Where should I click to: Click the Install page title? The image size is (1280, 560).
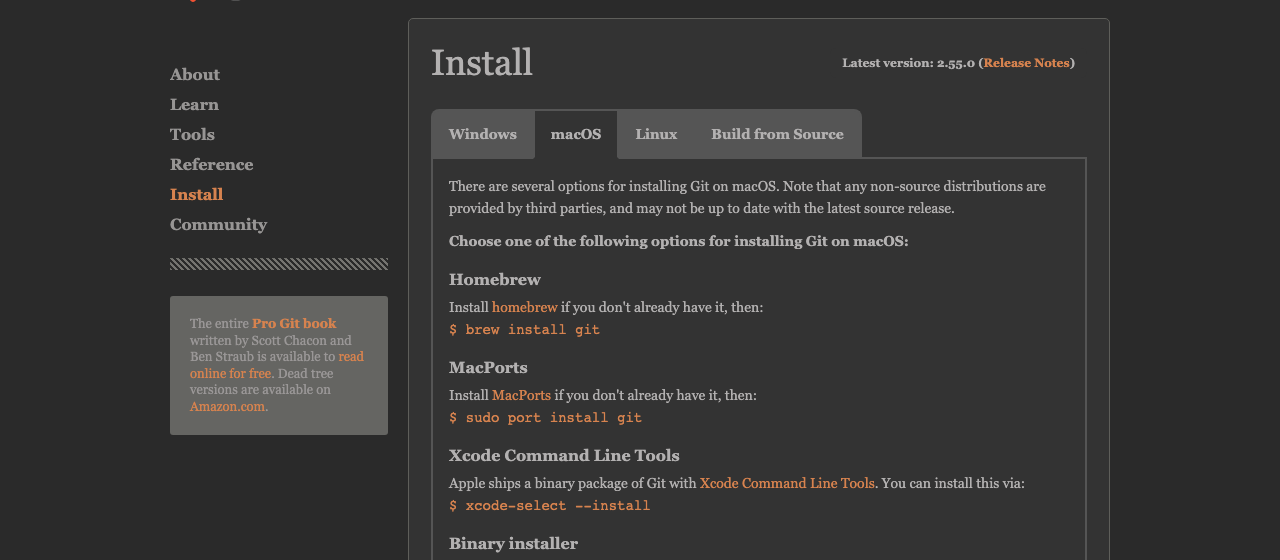(482, 62)
